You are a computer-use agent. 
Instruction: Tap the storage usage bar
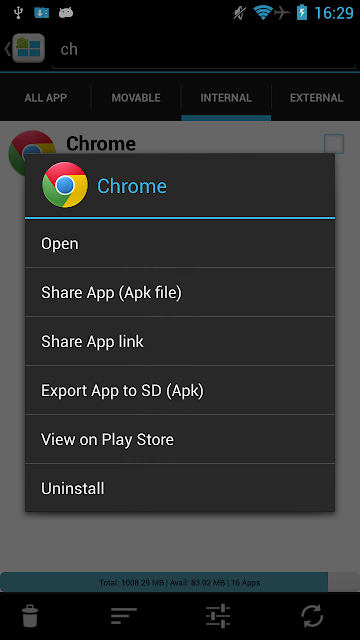pyautogui.click(x=180, y=582)
